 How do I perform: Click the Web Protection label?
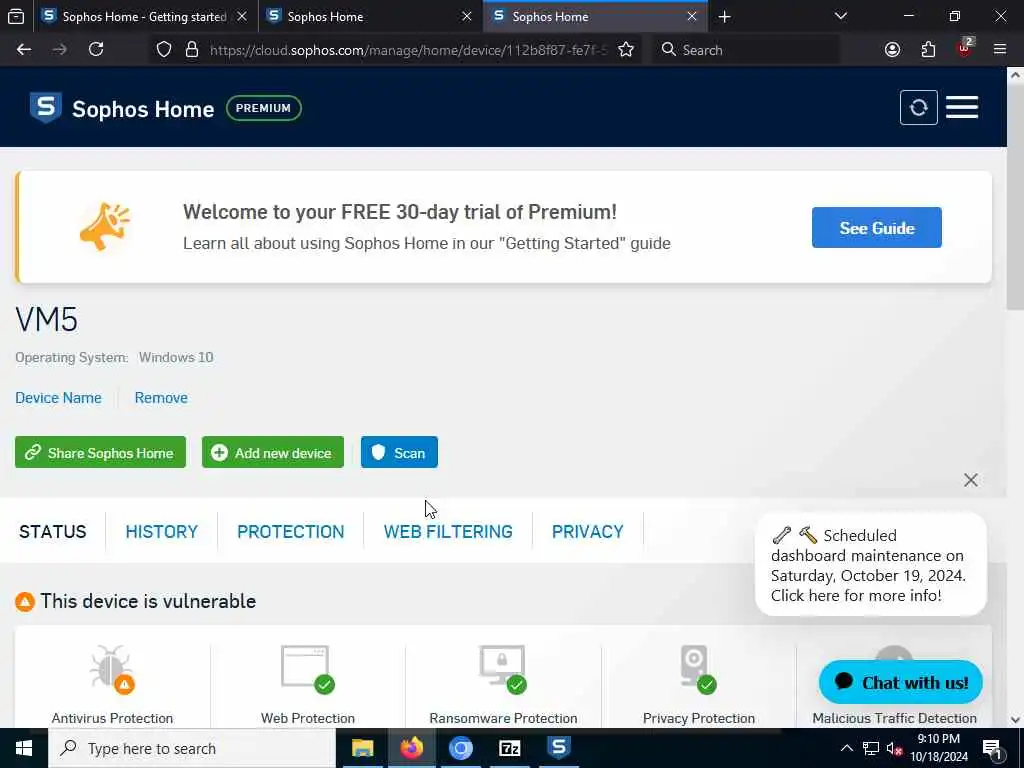tap(308, 718)
